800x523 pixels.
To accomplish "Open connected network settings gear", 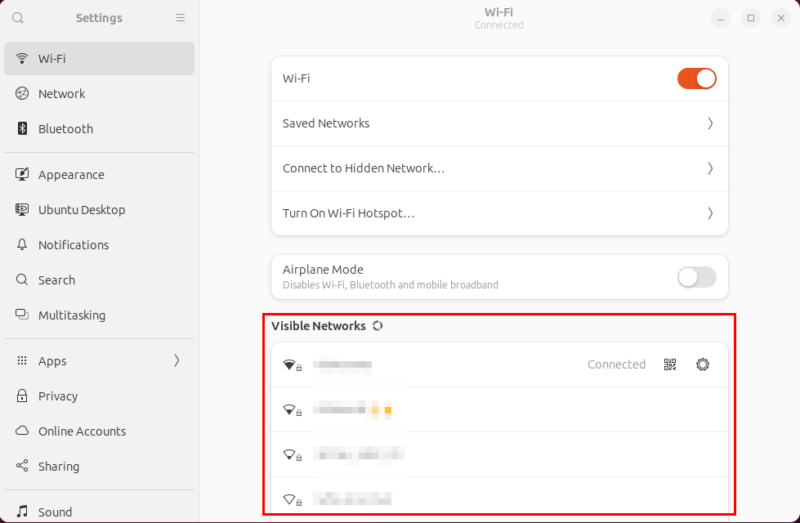I will tap(703, 364).
